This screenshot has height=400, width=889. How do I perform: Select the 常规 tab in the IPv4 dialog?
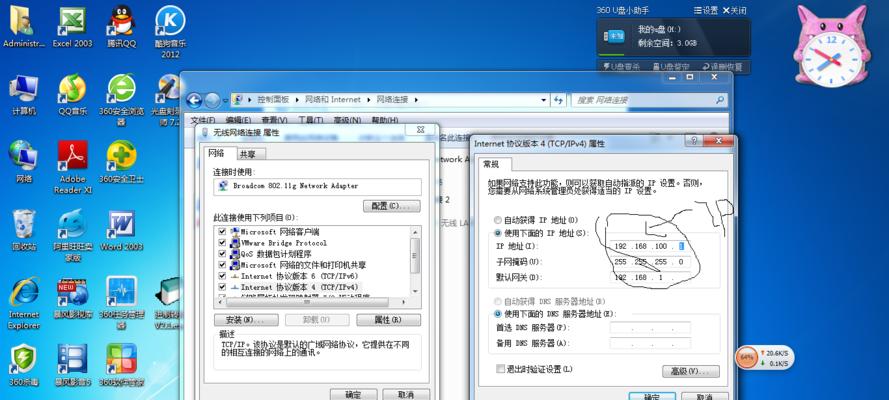pos(490,164)
